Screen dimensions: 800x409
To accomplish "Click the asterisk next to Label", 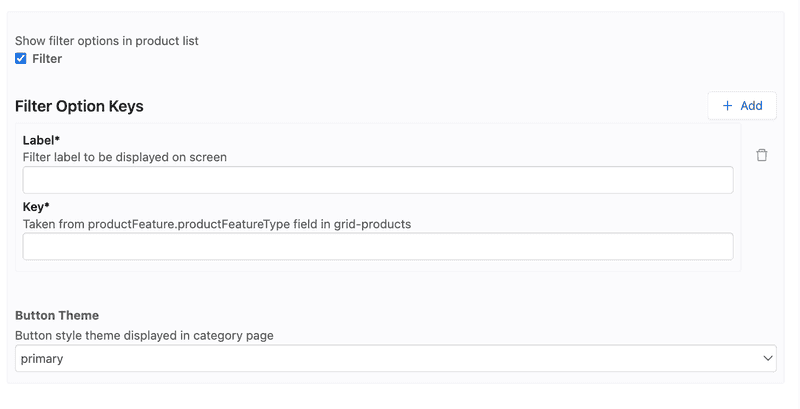I will [57, 139].
